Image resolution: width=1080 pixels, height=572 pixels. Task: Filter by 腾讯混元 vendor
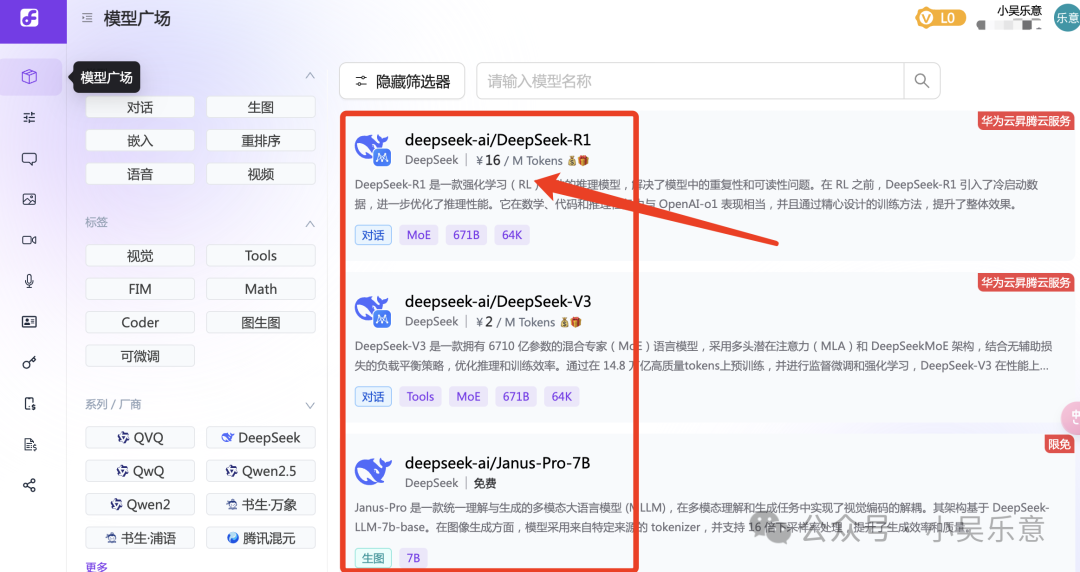pyautogui.click(x=260, y=538)
